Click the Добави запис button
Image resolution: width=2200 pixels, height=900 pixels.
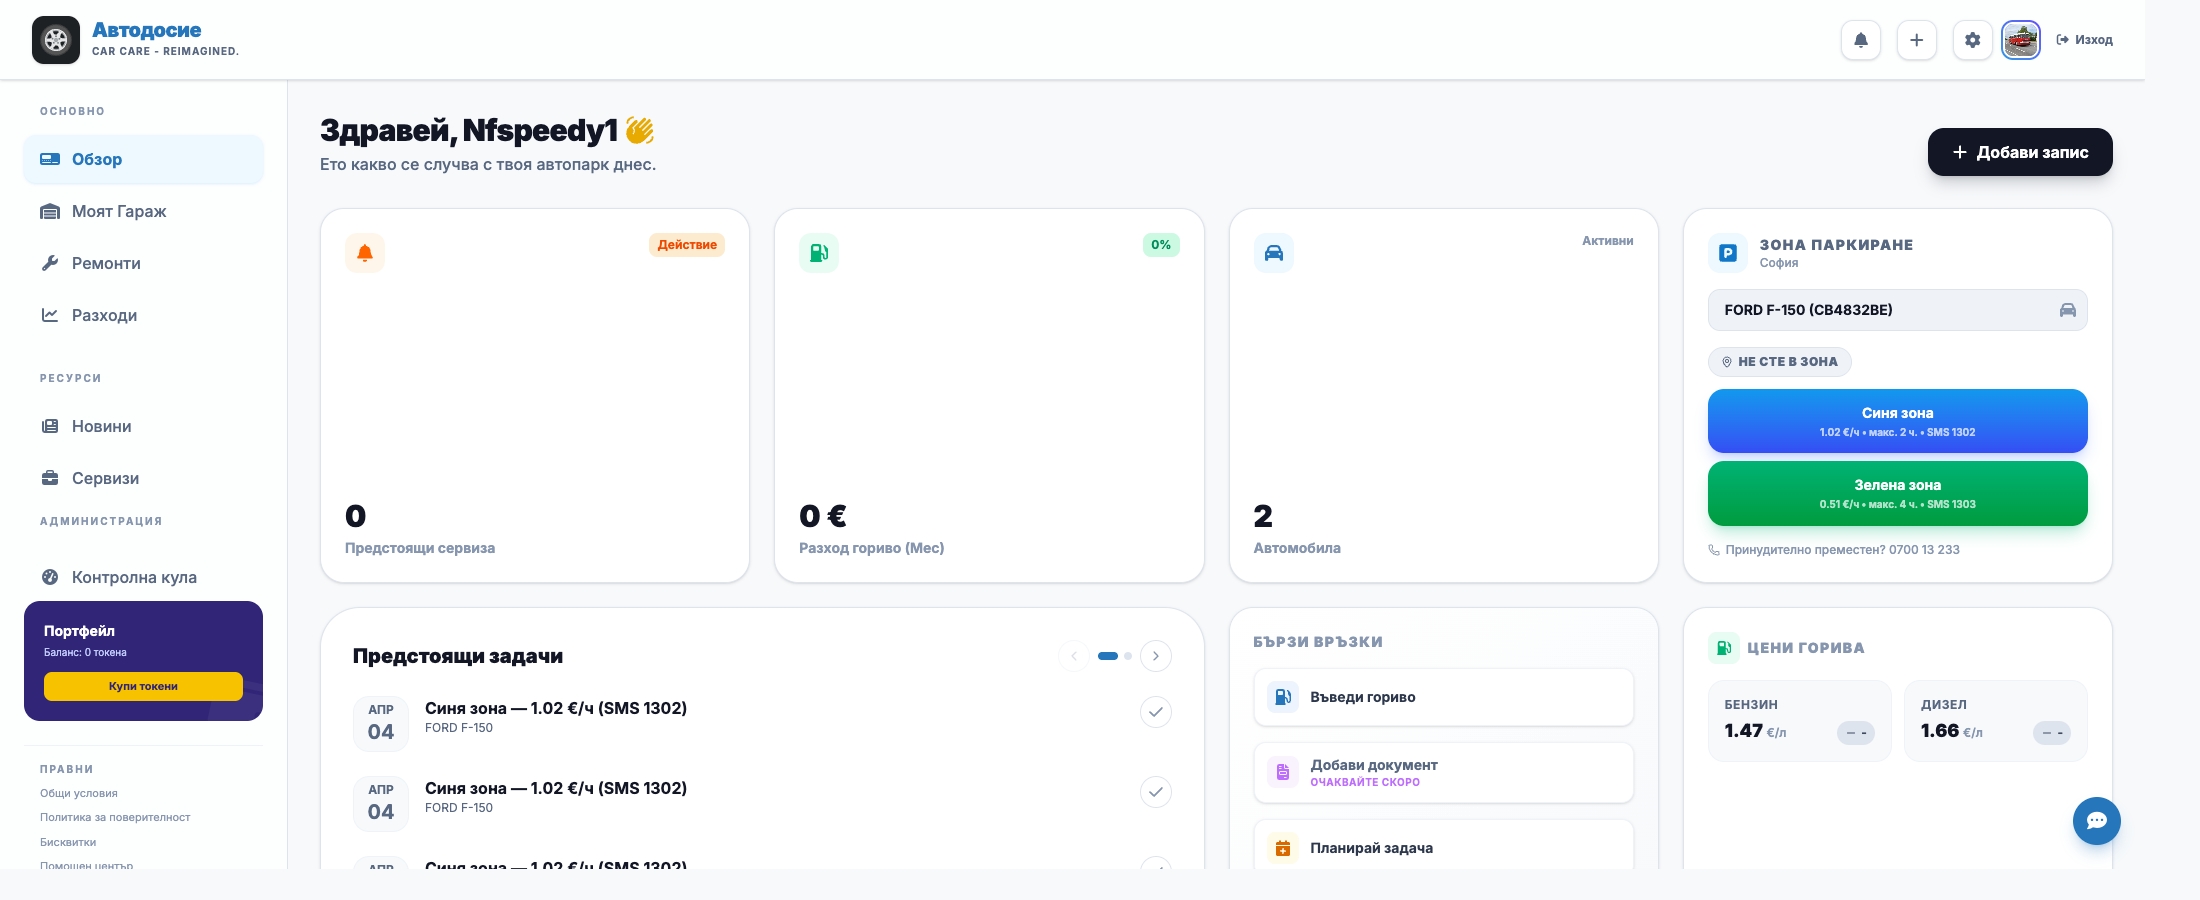[2020, 152]
